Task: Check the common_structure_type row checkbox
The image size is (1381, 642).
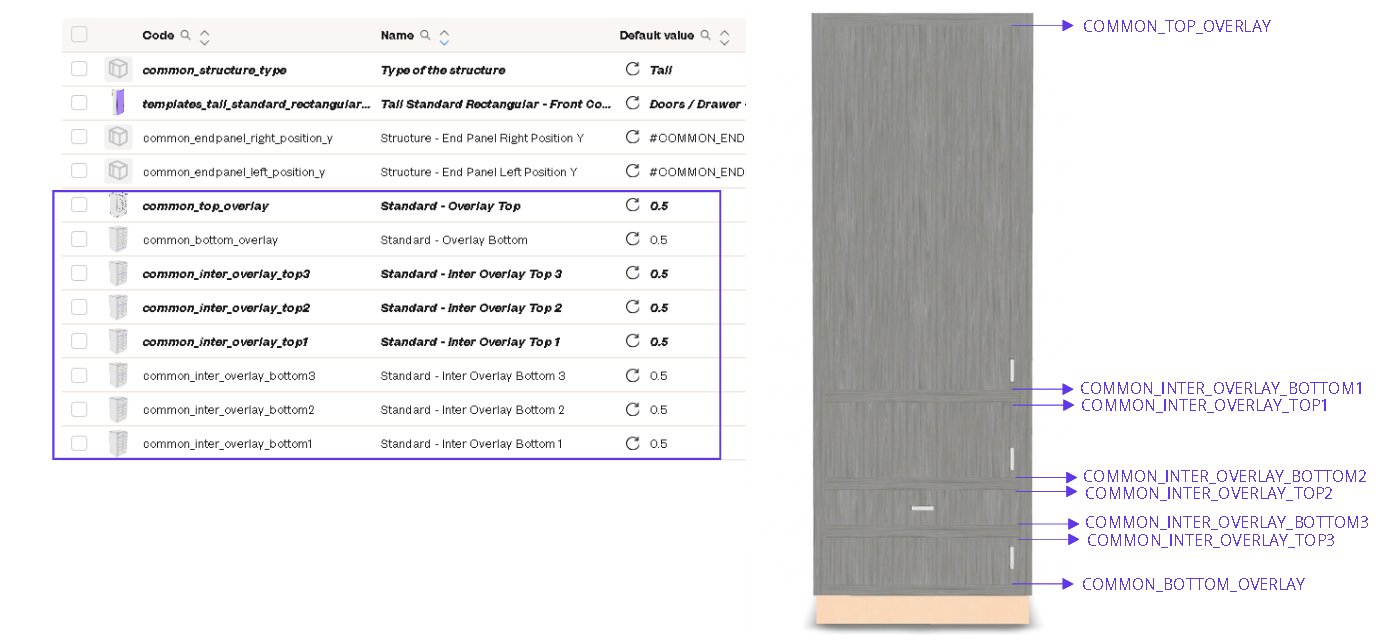Action: pyautogui.click(x=79, y=69)
